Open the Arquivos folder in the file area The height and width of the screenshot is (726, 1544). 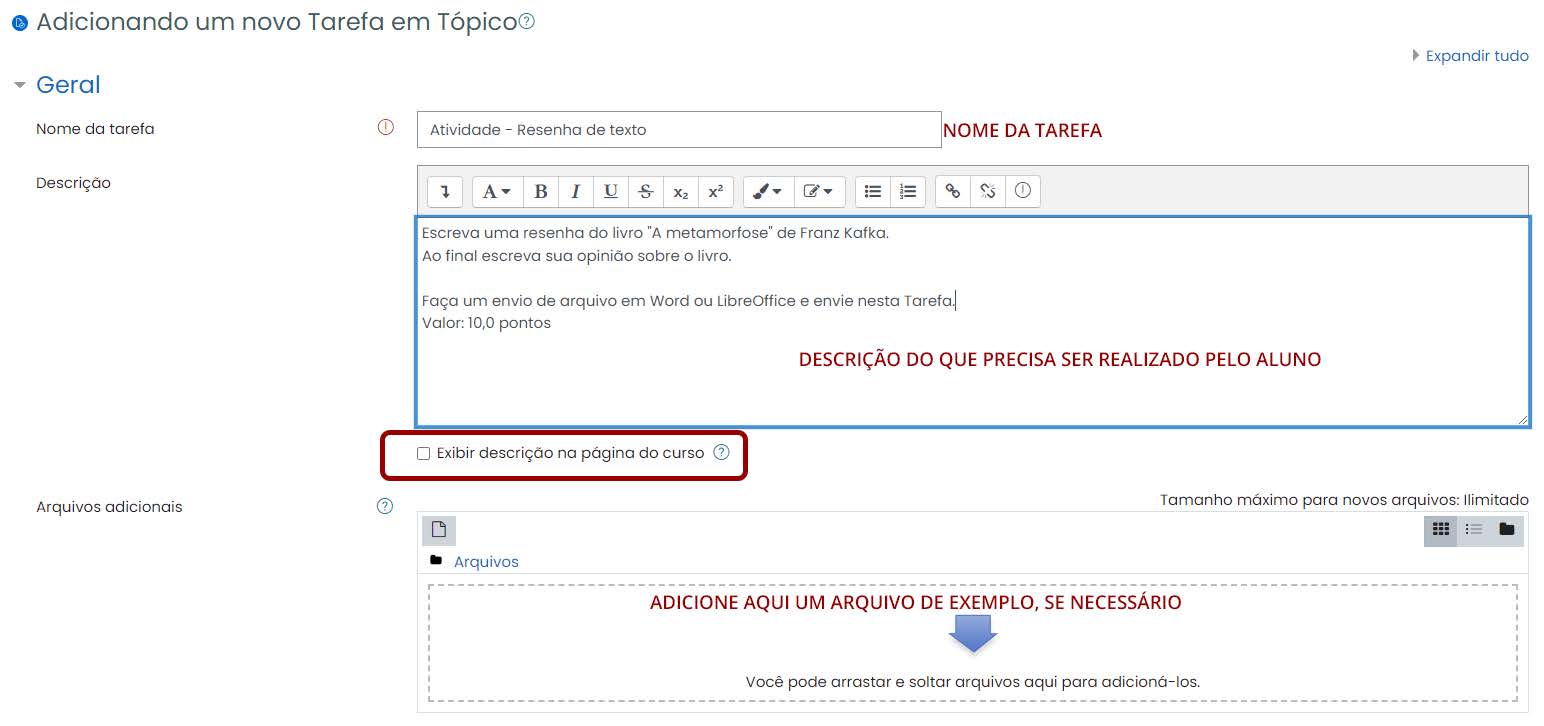[x=486, y=561]
